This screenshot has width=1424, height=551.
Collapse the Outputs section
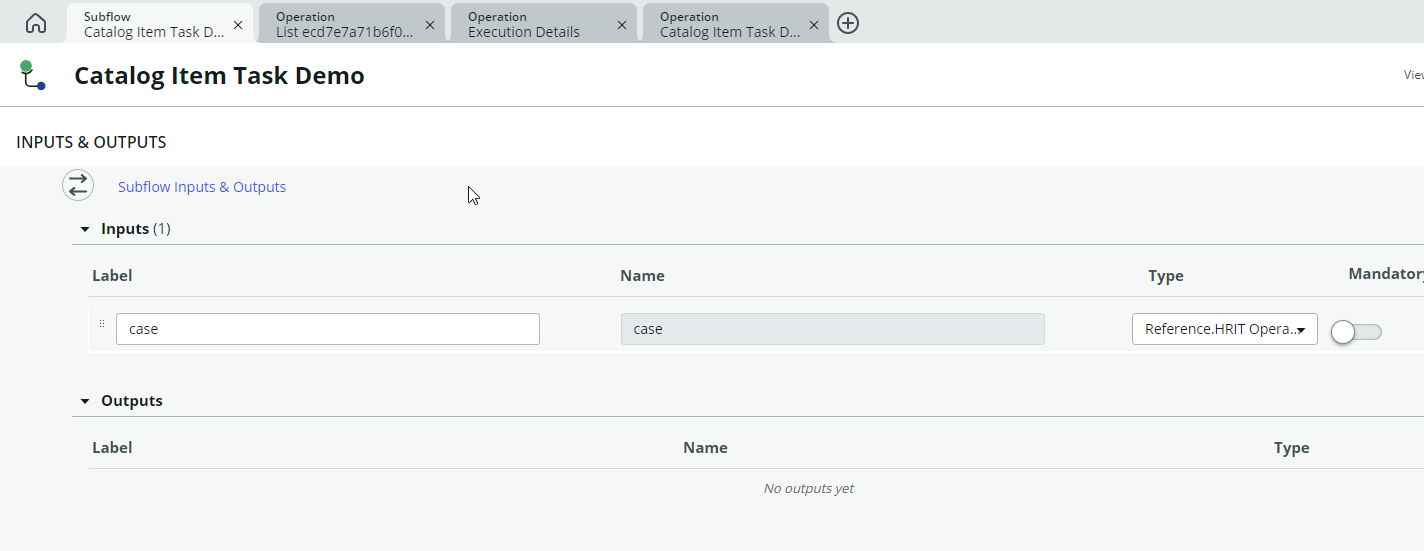coord(85,401)
